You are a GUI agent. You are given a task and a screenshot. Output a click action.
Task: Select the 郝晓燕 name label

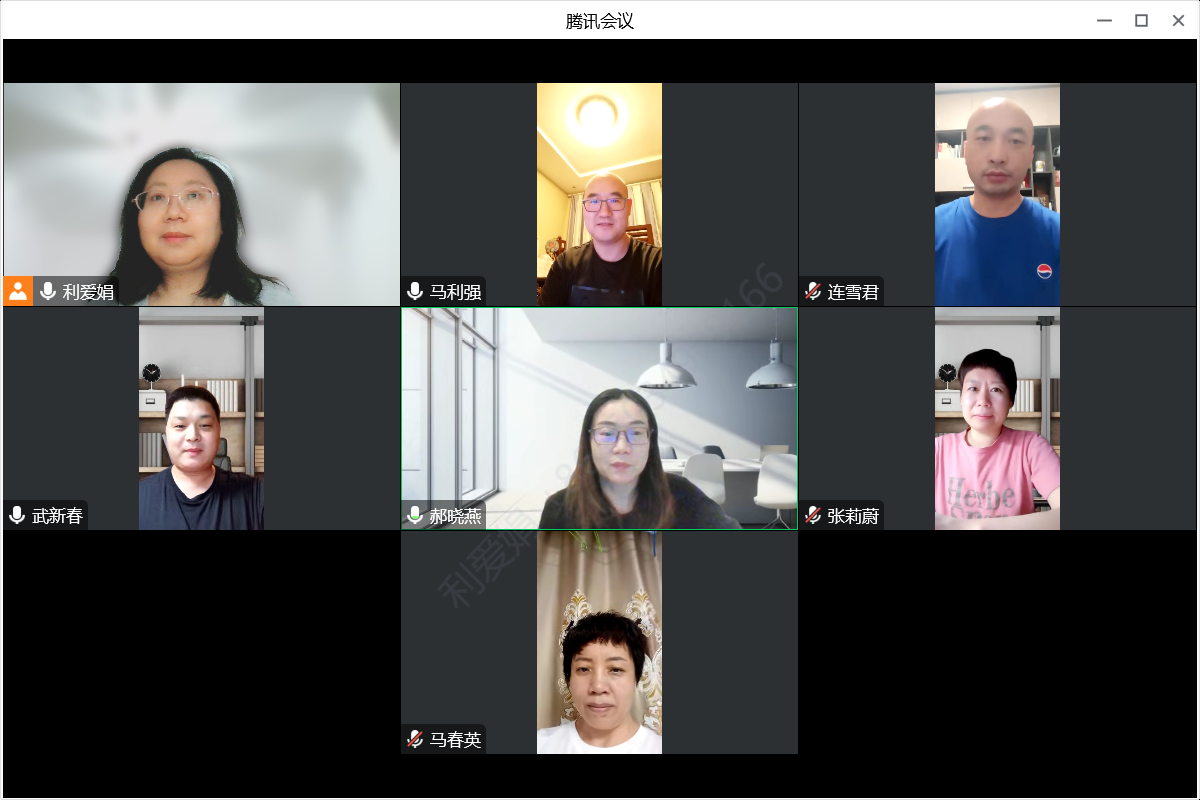pyautogui.click(x=456, y=516)
